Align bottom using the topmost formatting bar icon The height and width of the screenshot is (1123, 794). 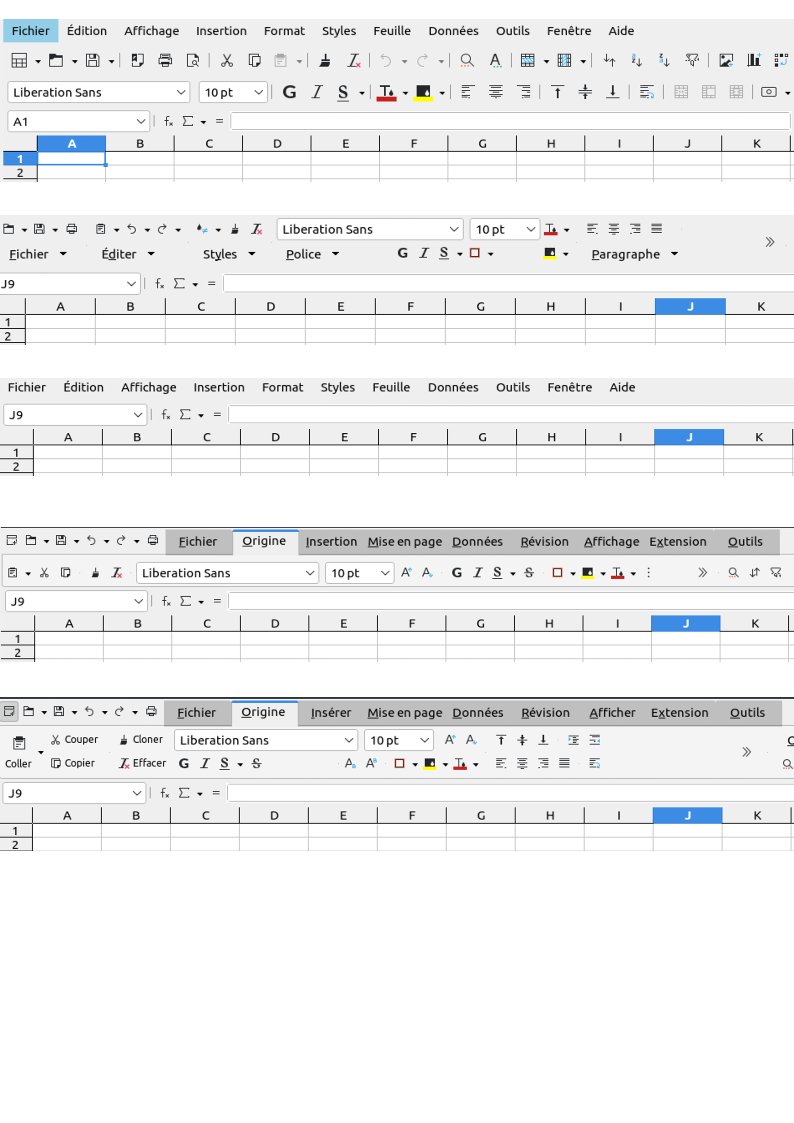(x=613, y=92)
